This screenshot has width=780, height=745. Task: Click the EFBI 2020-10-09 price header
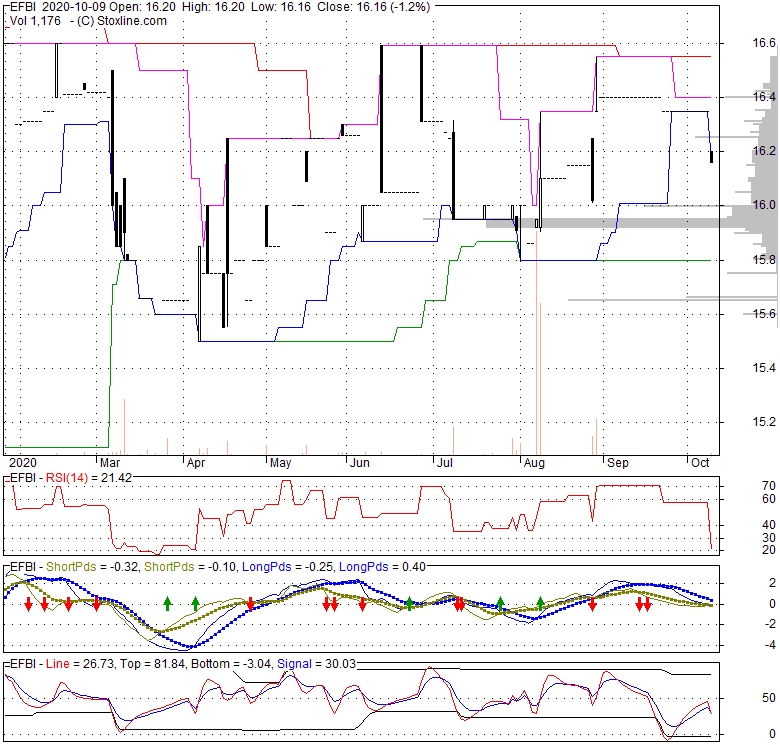219,7
